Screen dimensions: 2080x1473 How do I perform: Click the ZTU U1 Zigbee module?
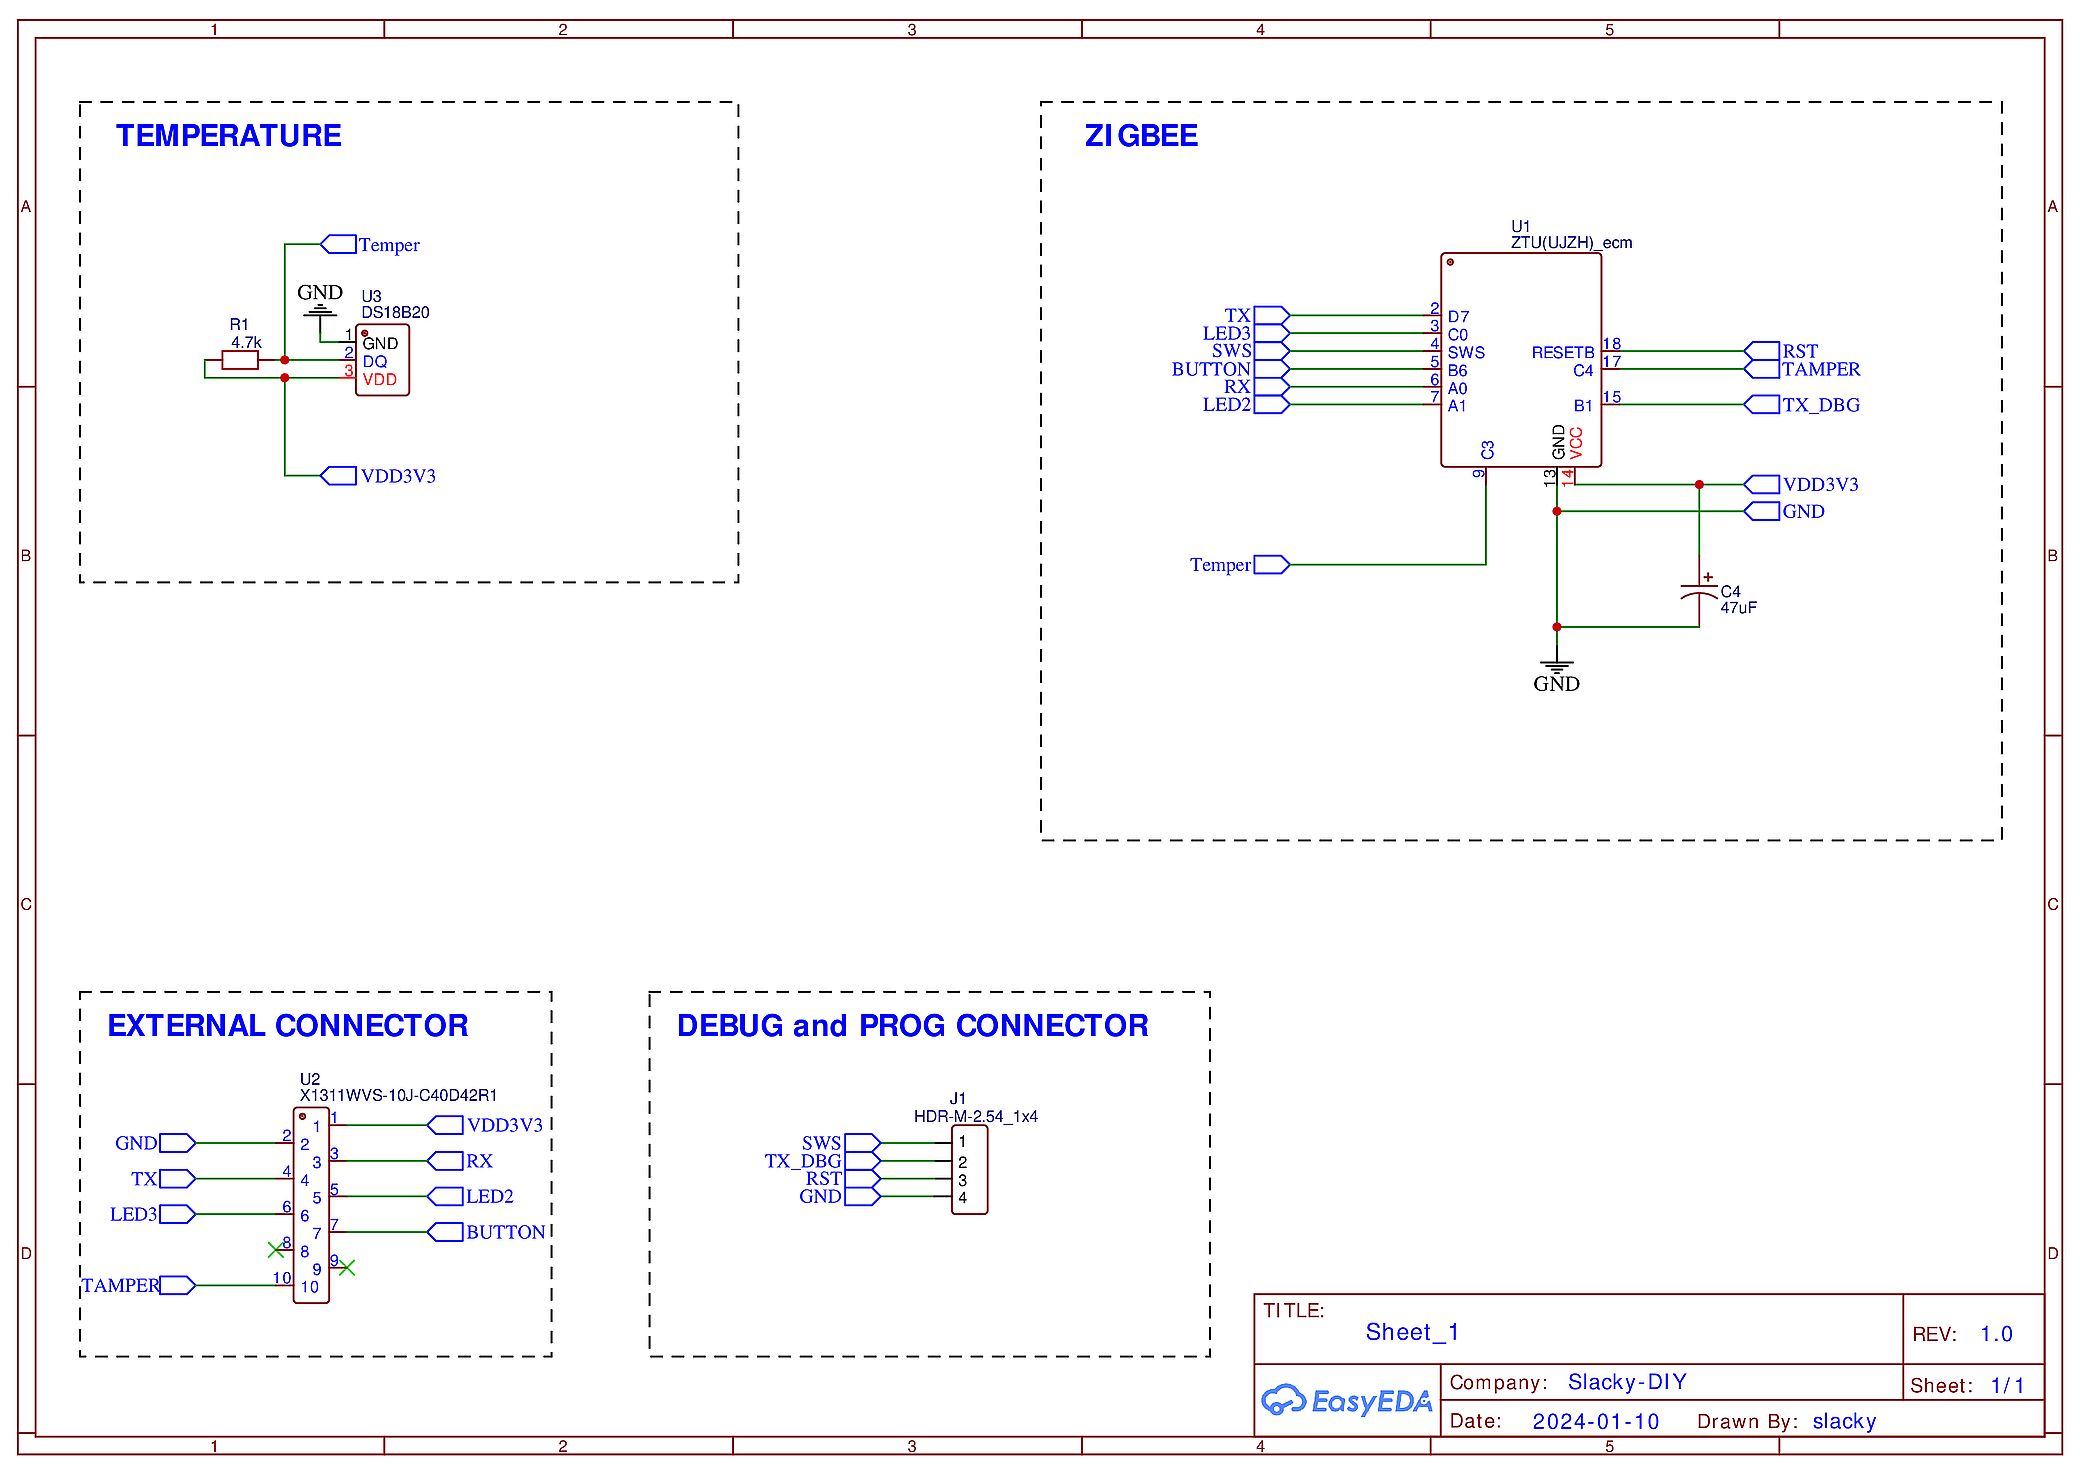(1520, 360)
